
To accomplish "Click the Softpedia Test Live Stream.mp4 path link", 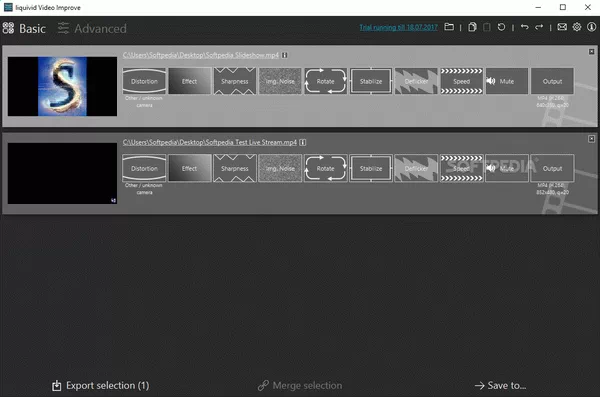I will click(x=210, y=142).
